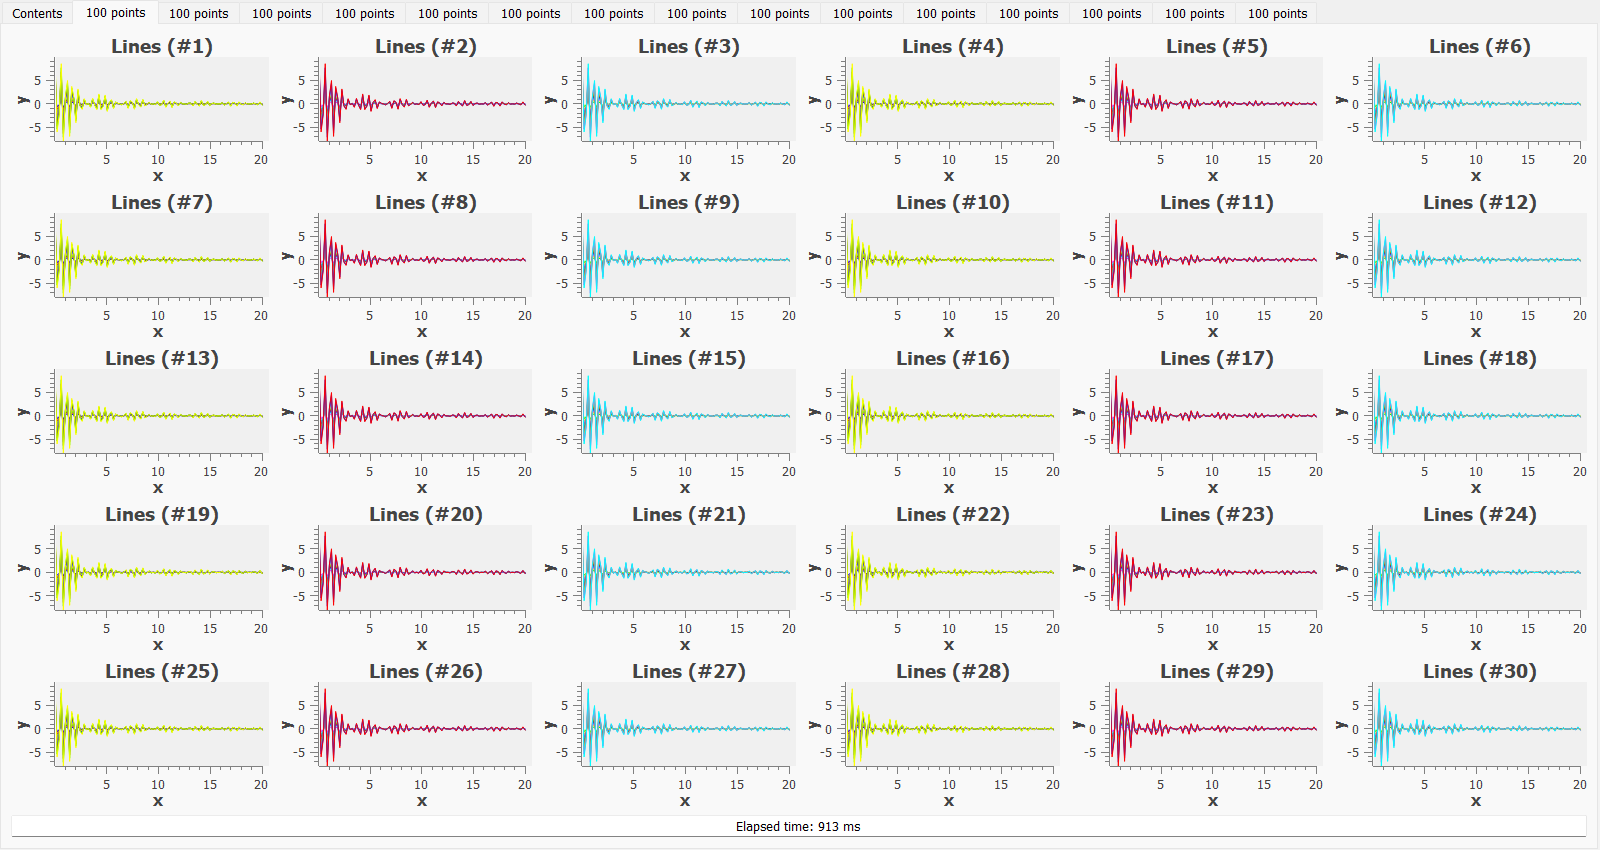Screen dimensions: 1600x850
Task: Click inside the Lines (#6) plot
Action: (x=1479, y=100)
